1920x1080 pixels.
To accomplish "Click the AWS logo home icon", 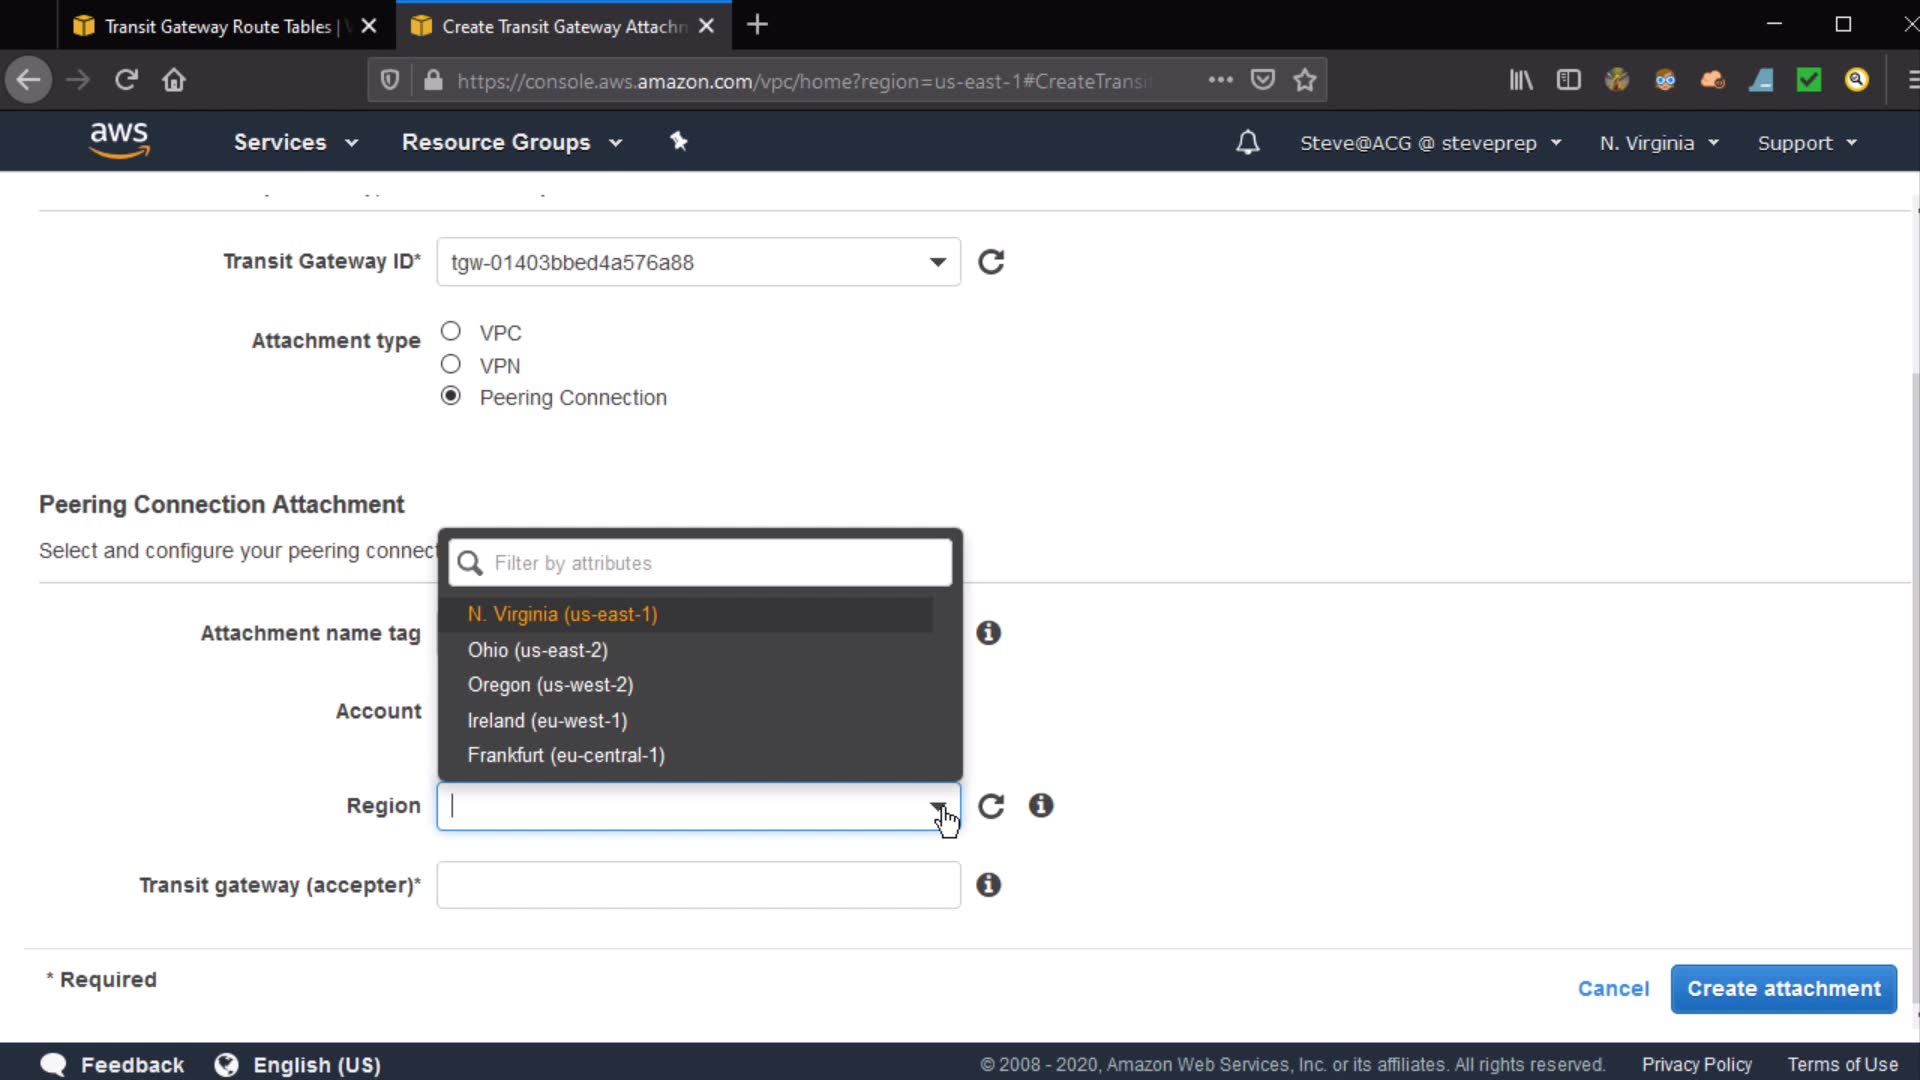I will 119,141.
